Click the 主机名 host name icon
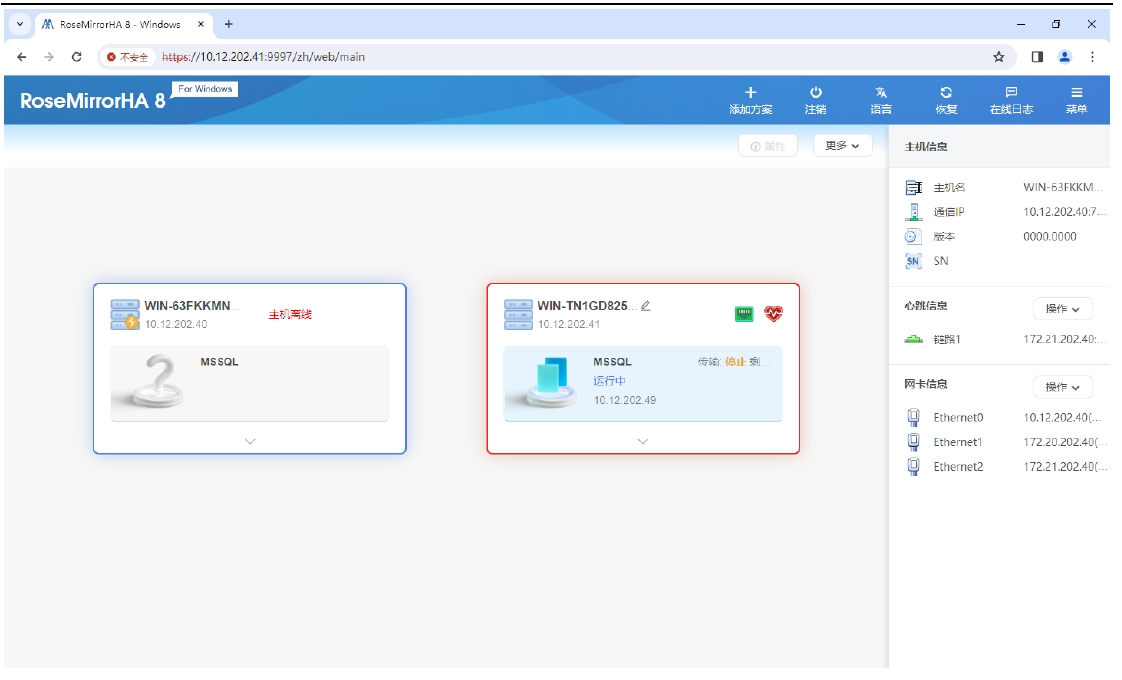 click(x=914, y=188)
